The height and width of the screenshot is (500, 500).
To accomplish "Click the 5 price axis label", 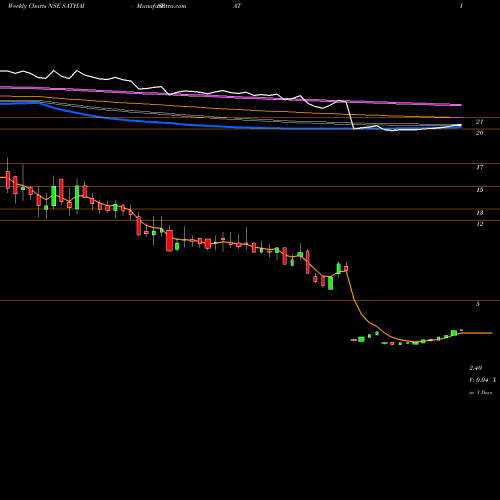I will pyautogui.click(x=478, y=304).
